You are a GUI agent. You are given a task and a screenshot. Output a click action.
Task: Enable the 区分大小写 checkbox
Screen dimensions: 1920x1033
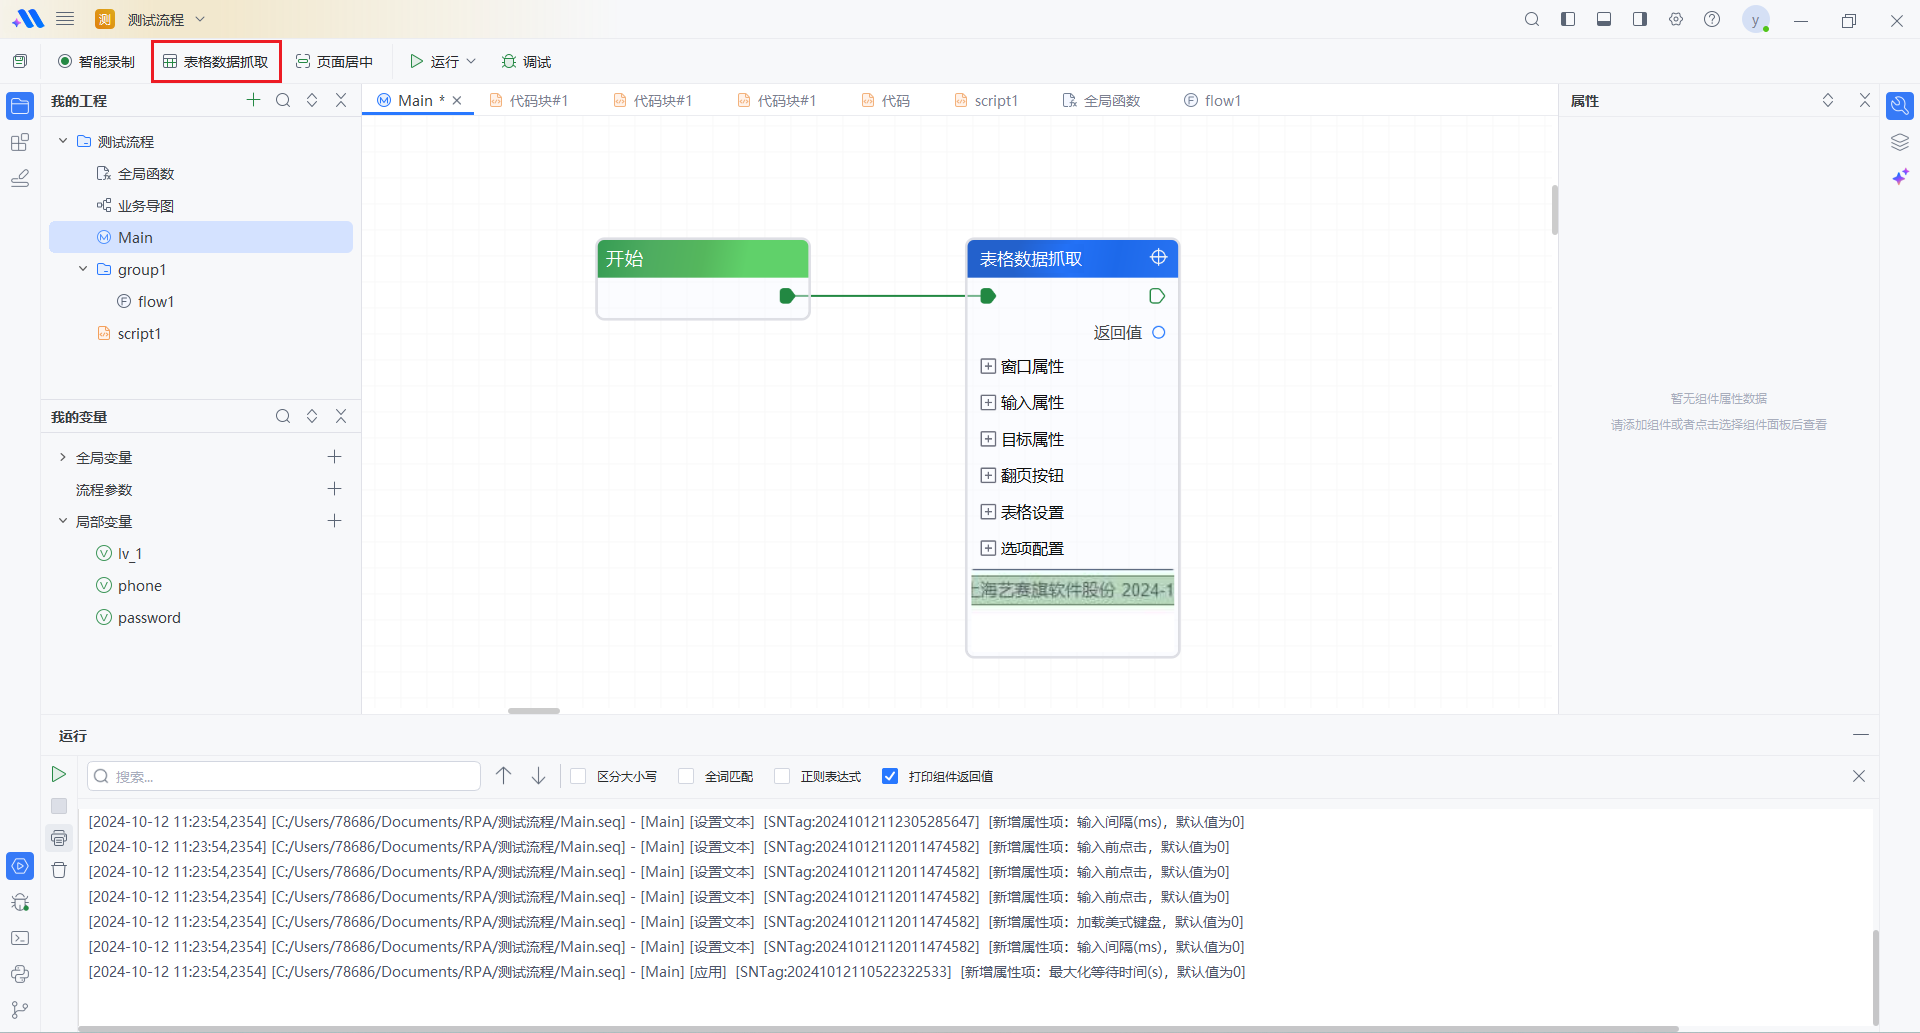point(578,776)
